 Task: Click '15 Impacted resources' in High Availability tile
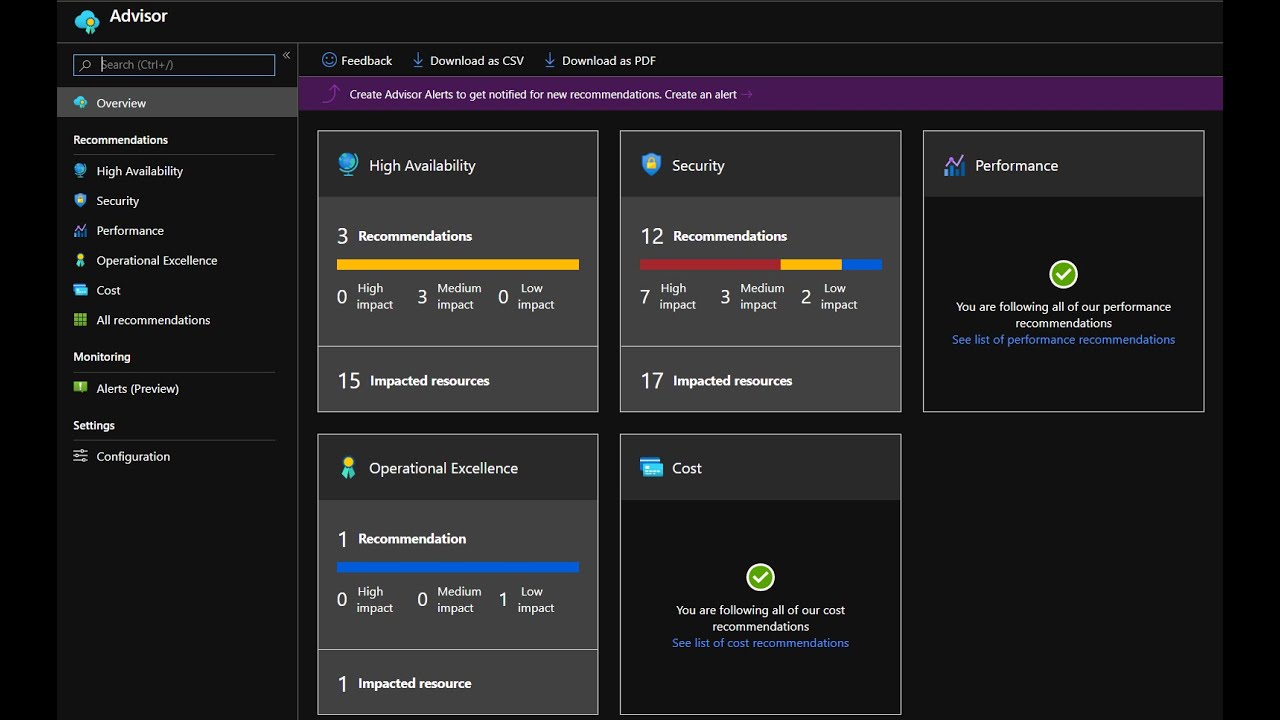(x=413, y=380)
